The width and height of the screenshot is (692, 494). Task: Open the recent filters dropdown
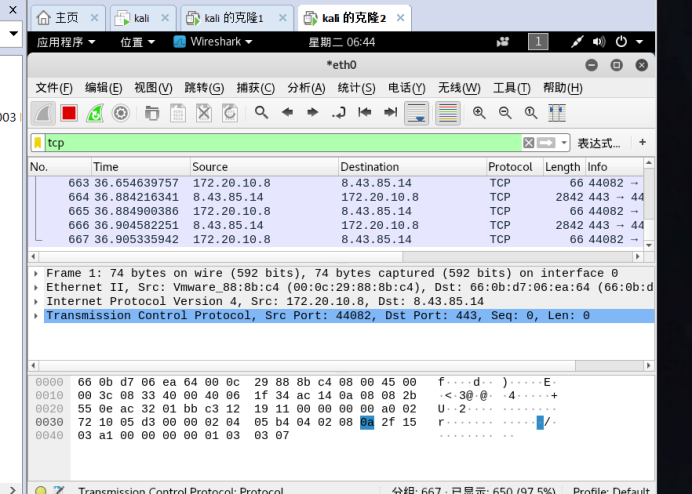(564, 143)
